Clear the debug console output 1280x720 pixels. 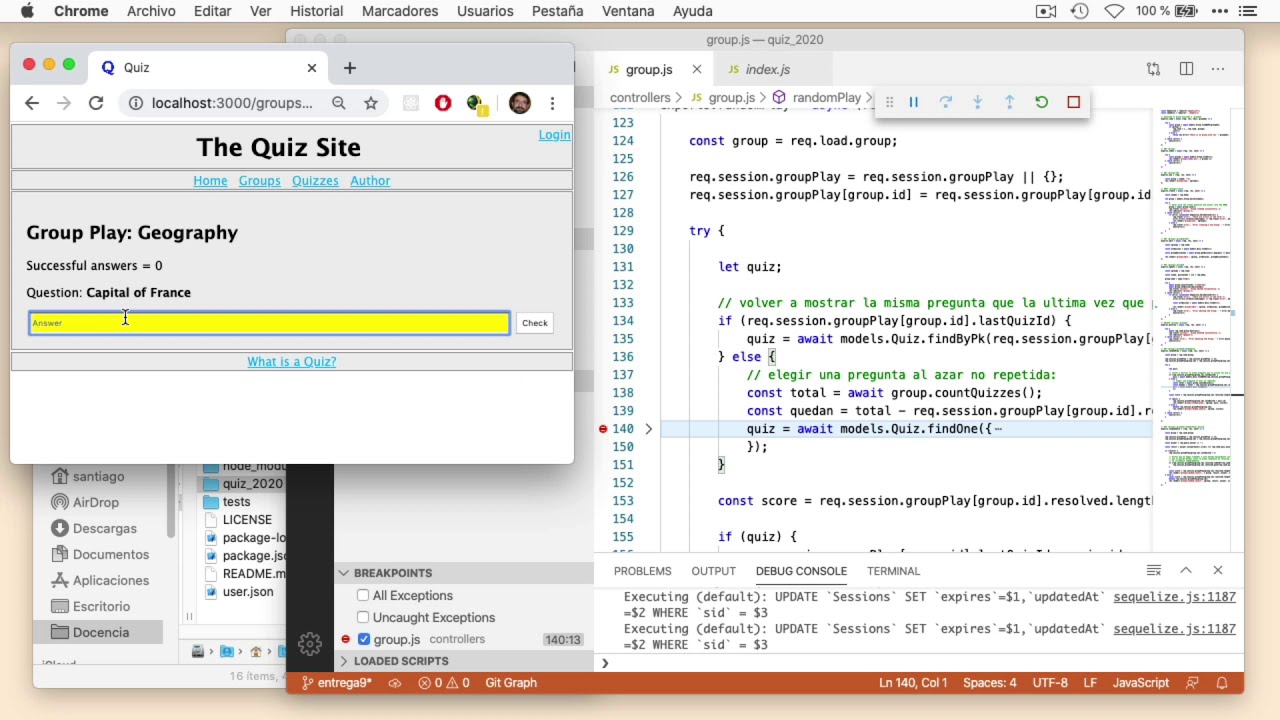(x=1154, y=570)
